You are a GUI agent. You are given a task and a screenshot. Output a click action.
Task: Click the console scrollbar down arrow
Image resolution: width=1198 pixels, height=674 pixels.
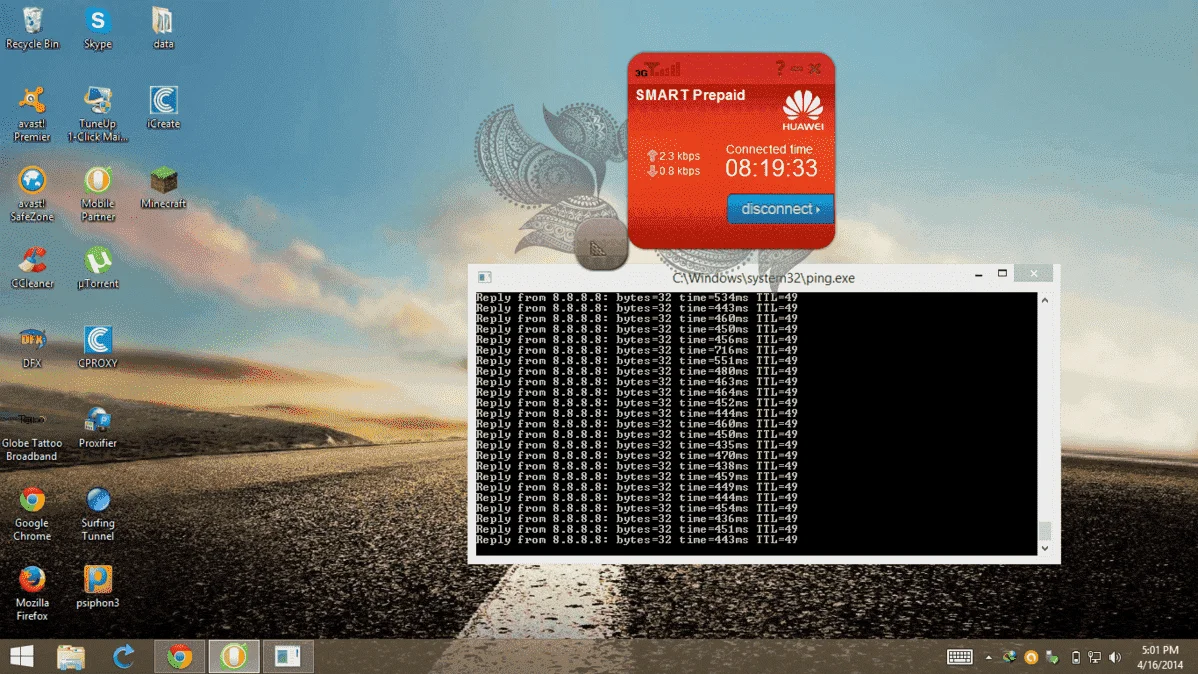tap(1044, 548)
